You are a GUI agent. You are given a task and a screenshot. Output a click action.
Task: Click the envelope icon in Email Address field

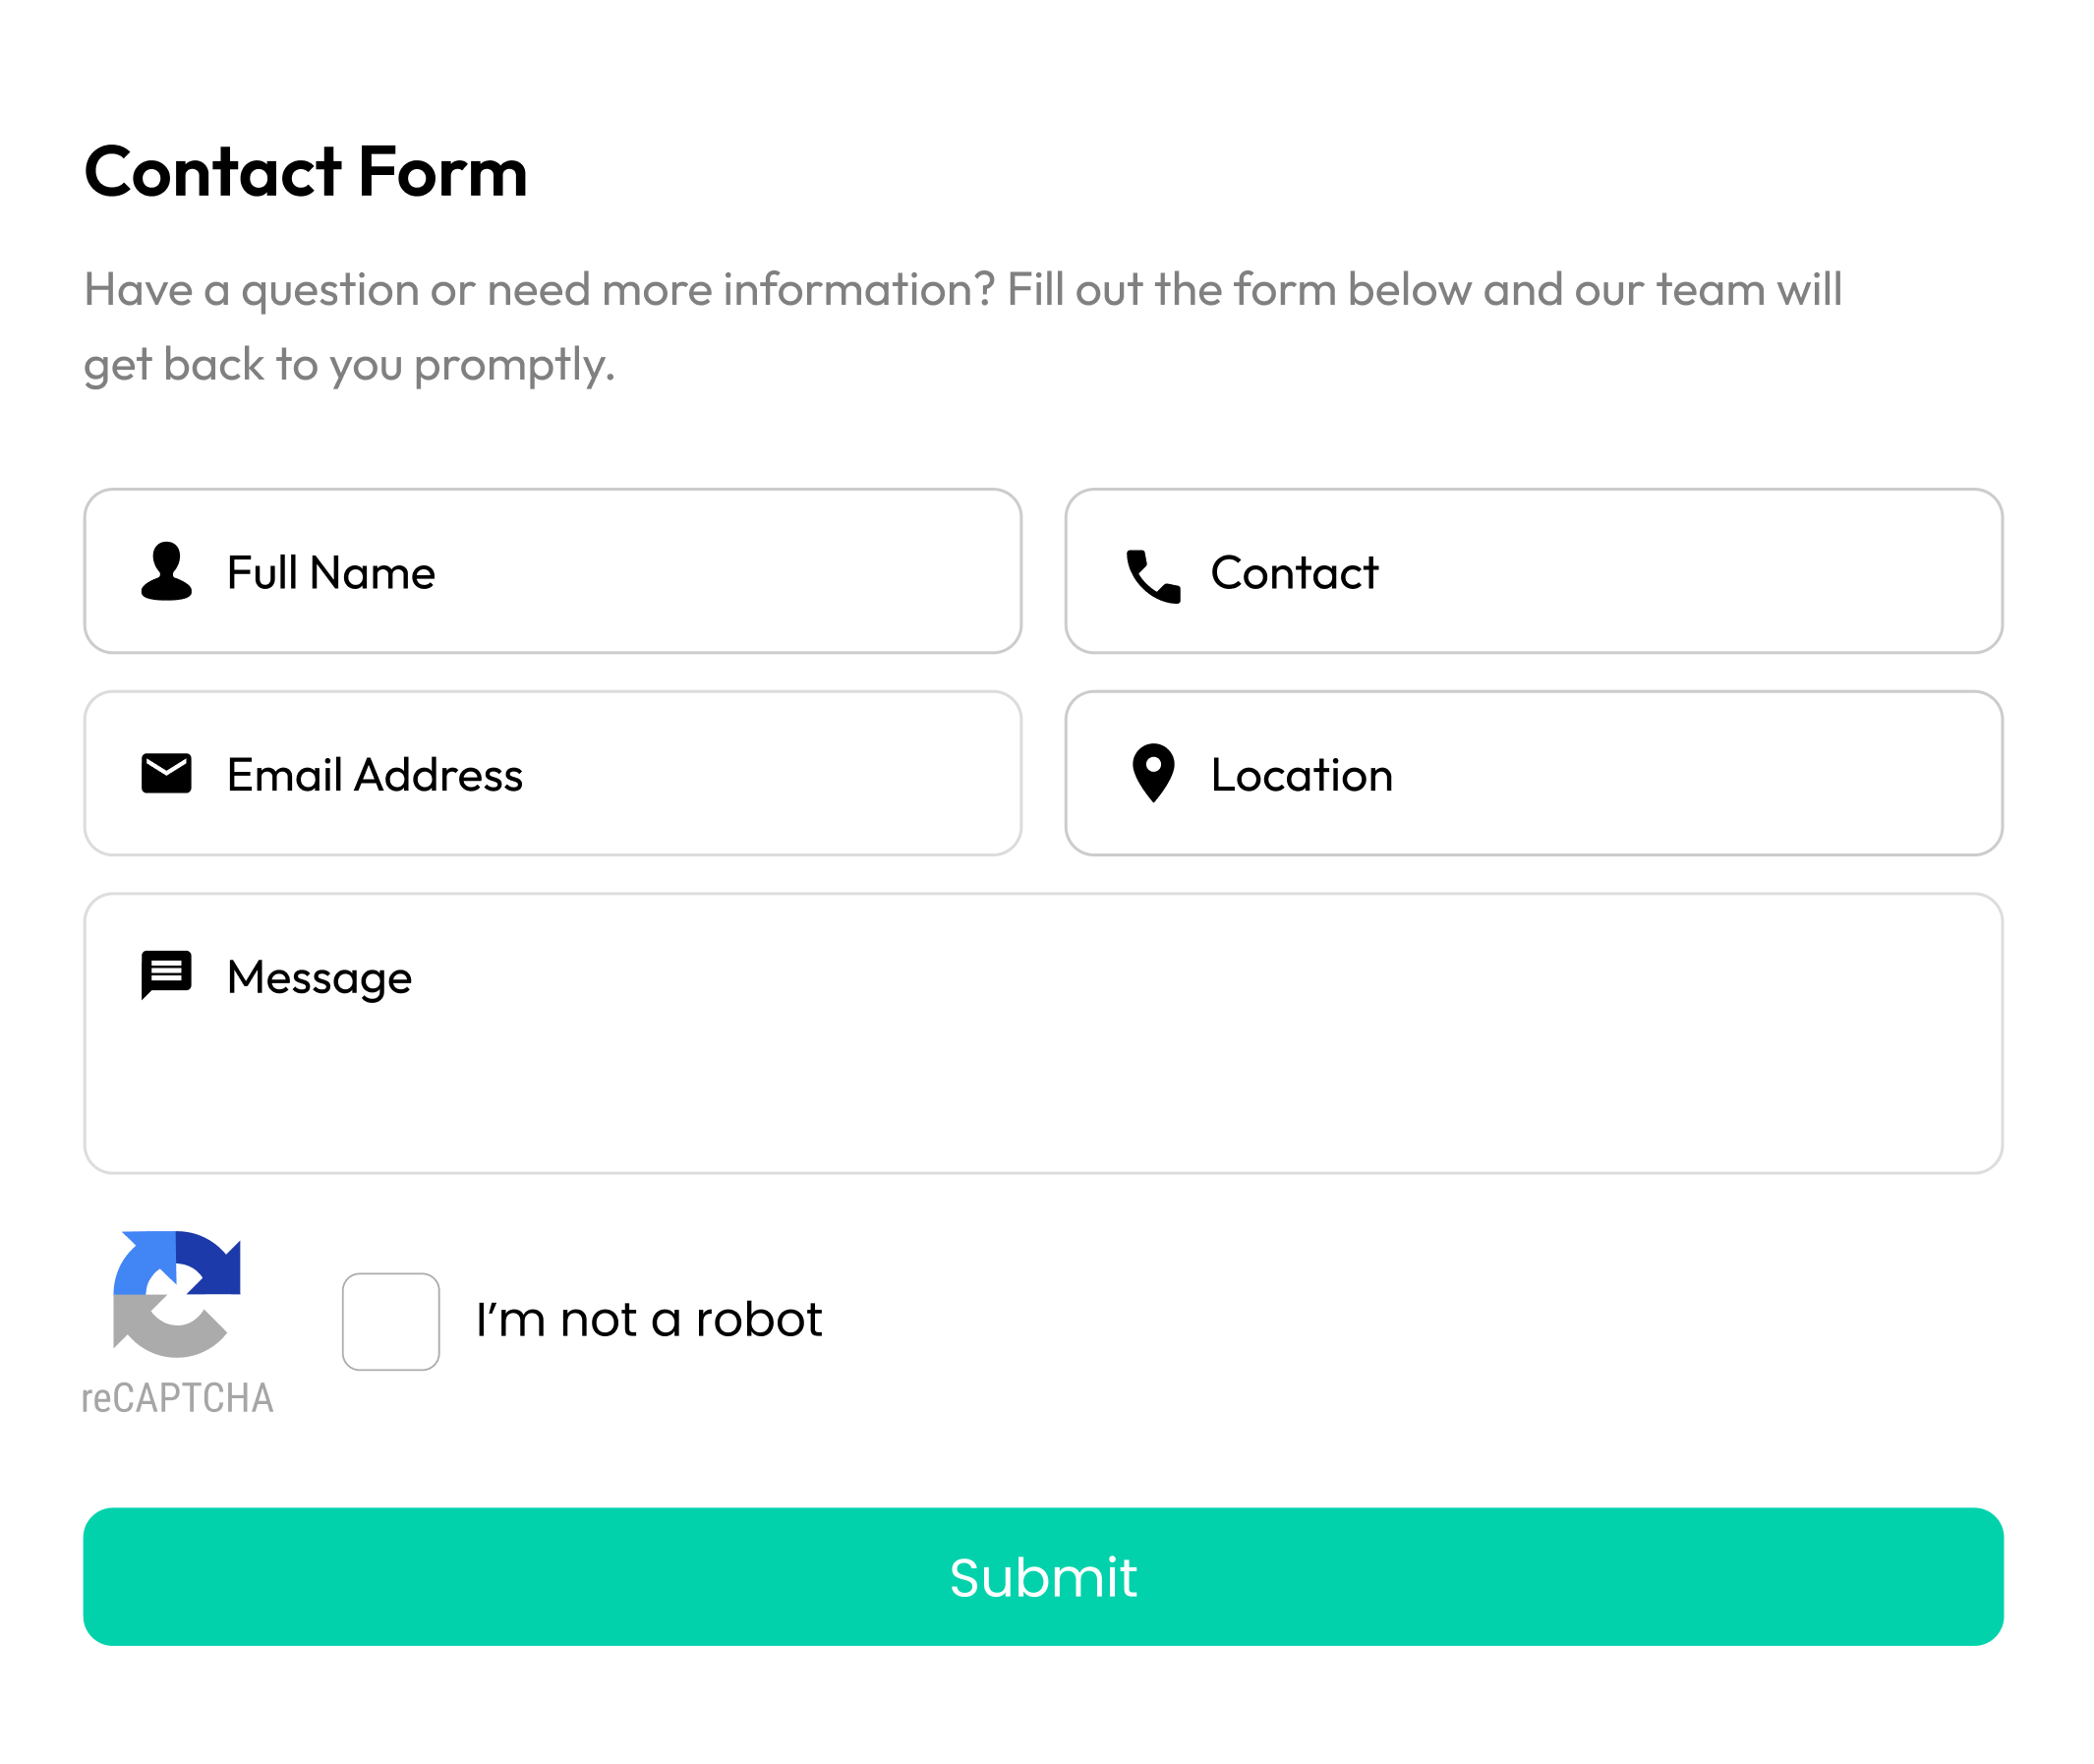167,773
